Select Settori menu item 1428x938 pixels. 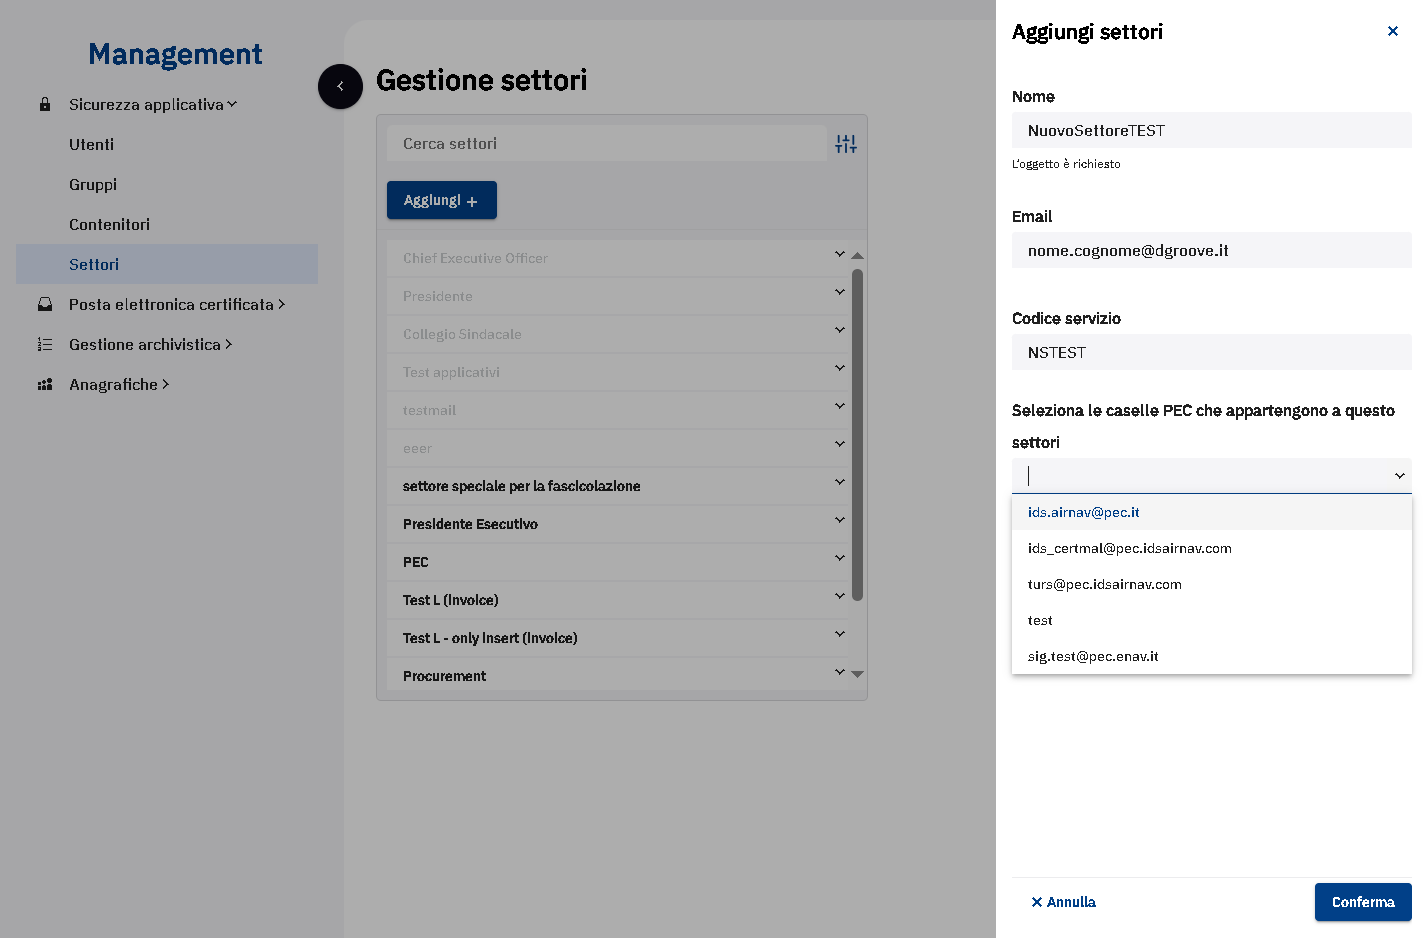(167, 264)
